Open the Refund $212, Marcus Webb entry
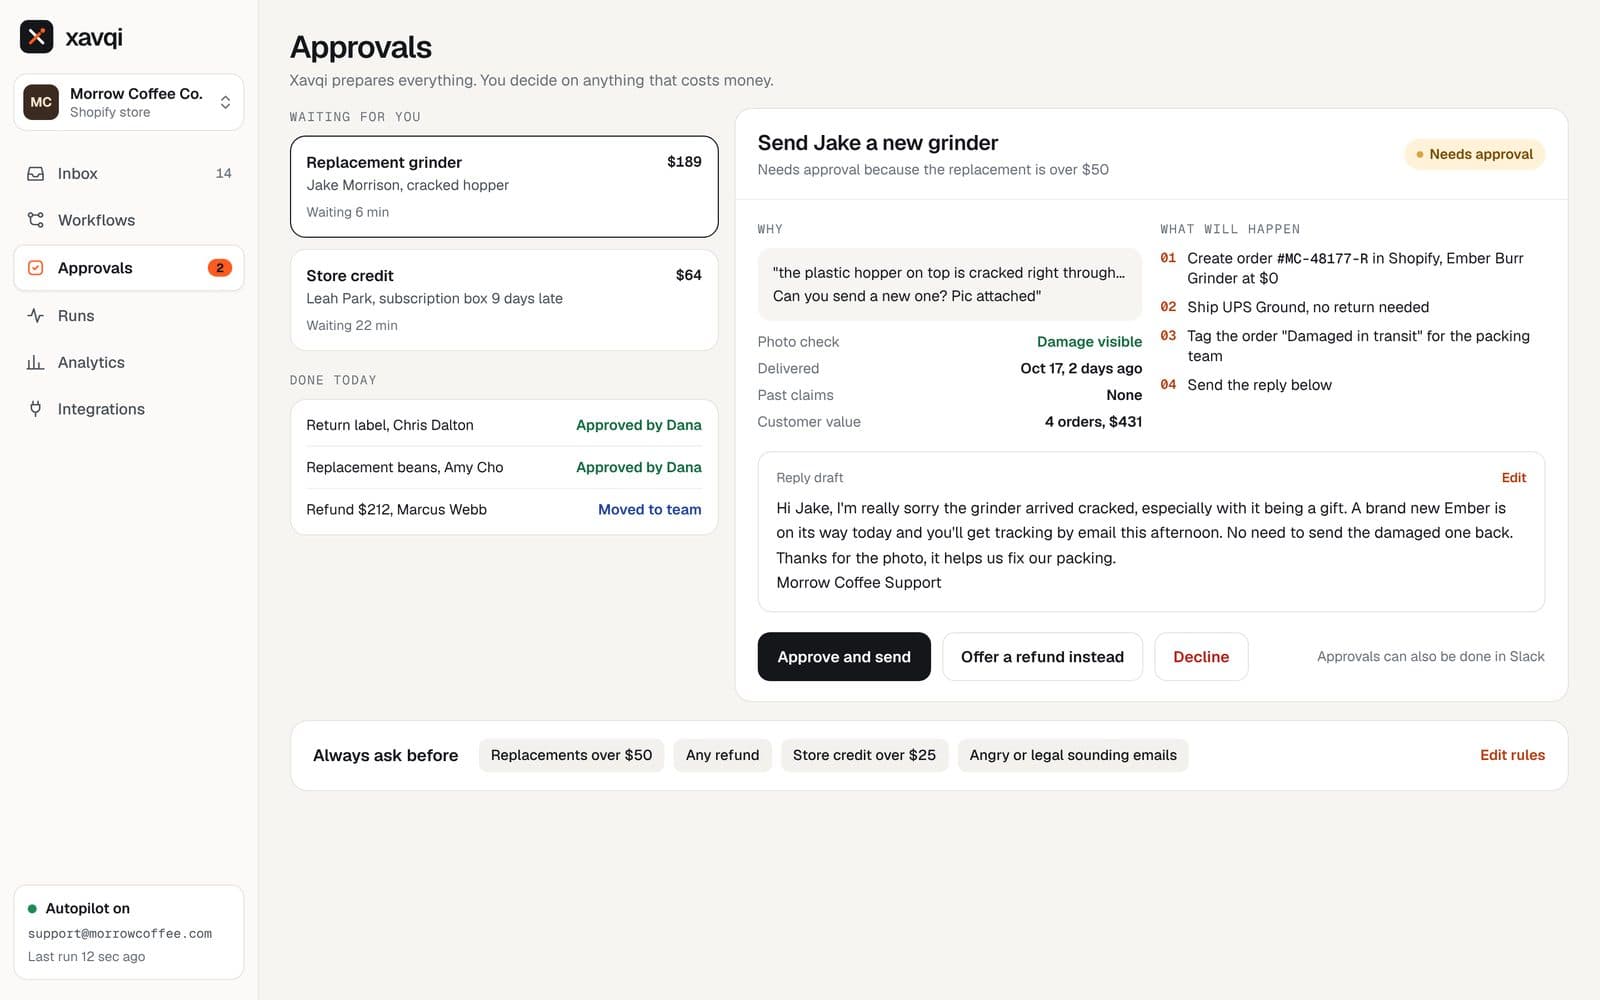Screen dimensions: 1600x1000 504,510
